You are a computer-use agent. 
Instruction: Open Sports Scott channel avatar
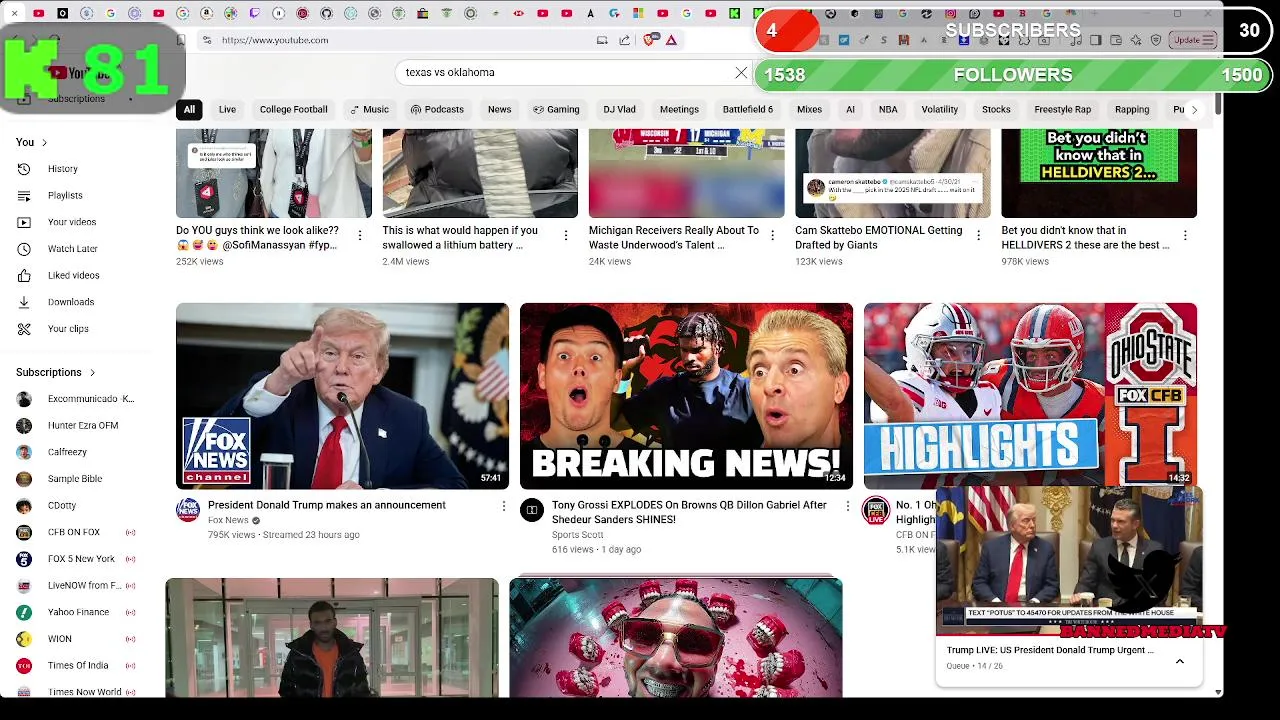[x=532, y=511]
